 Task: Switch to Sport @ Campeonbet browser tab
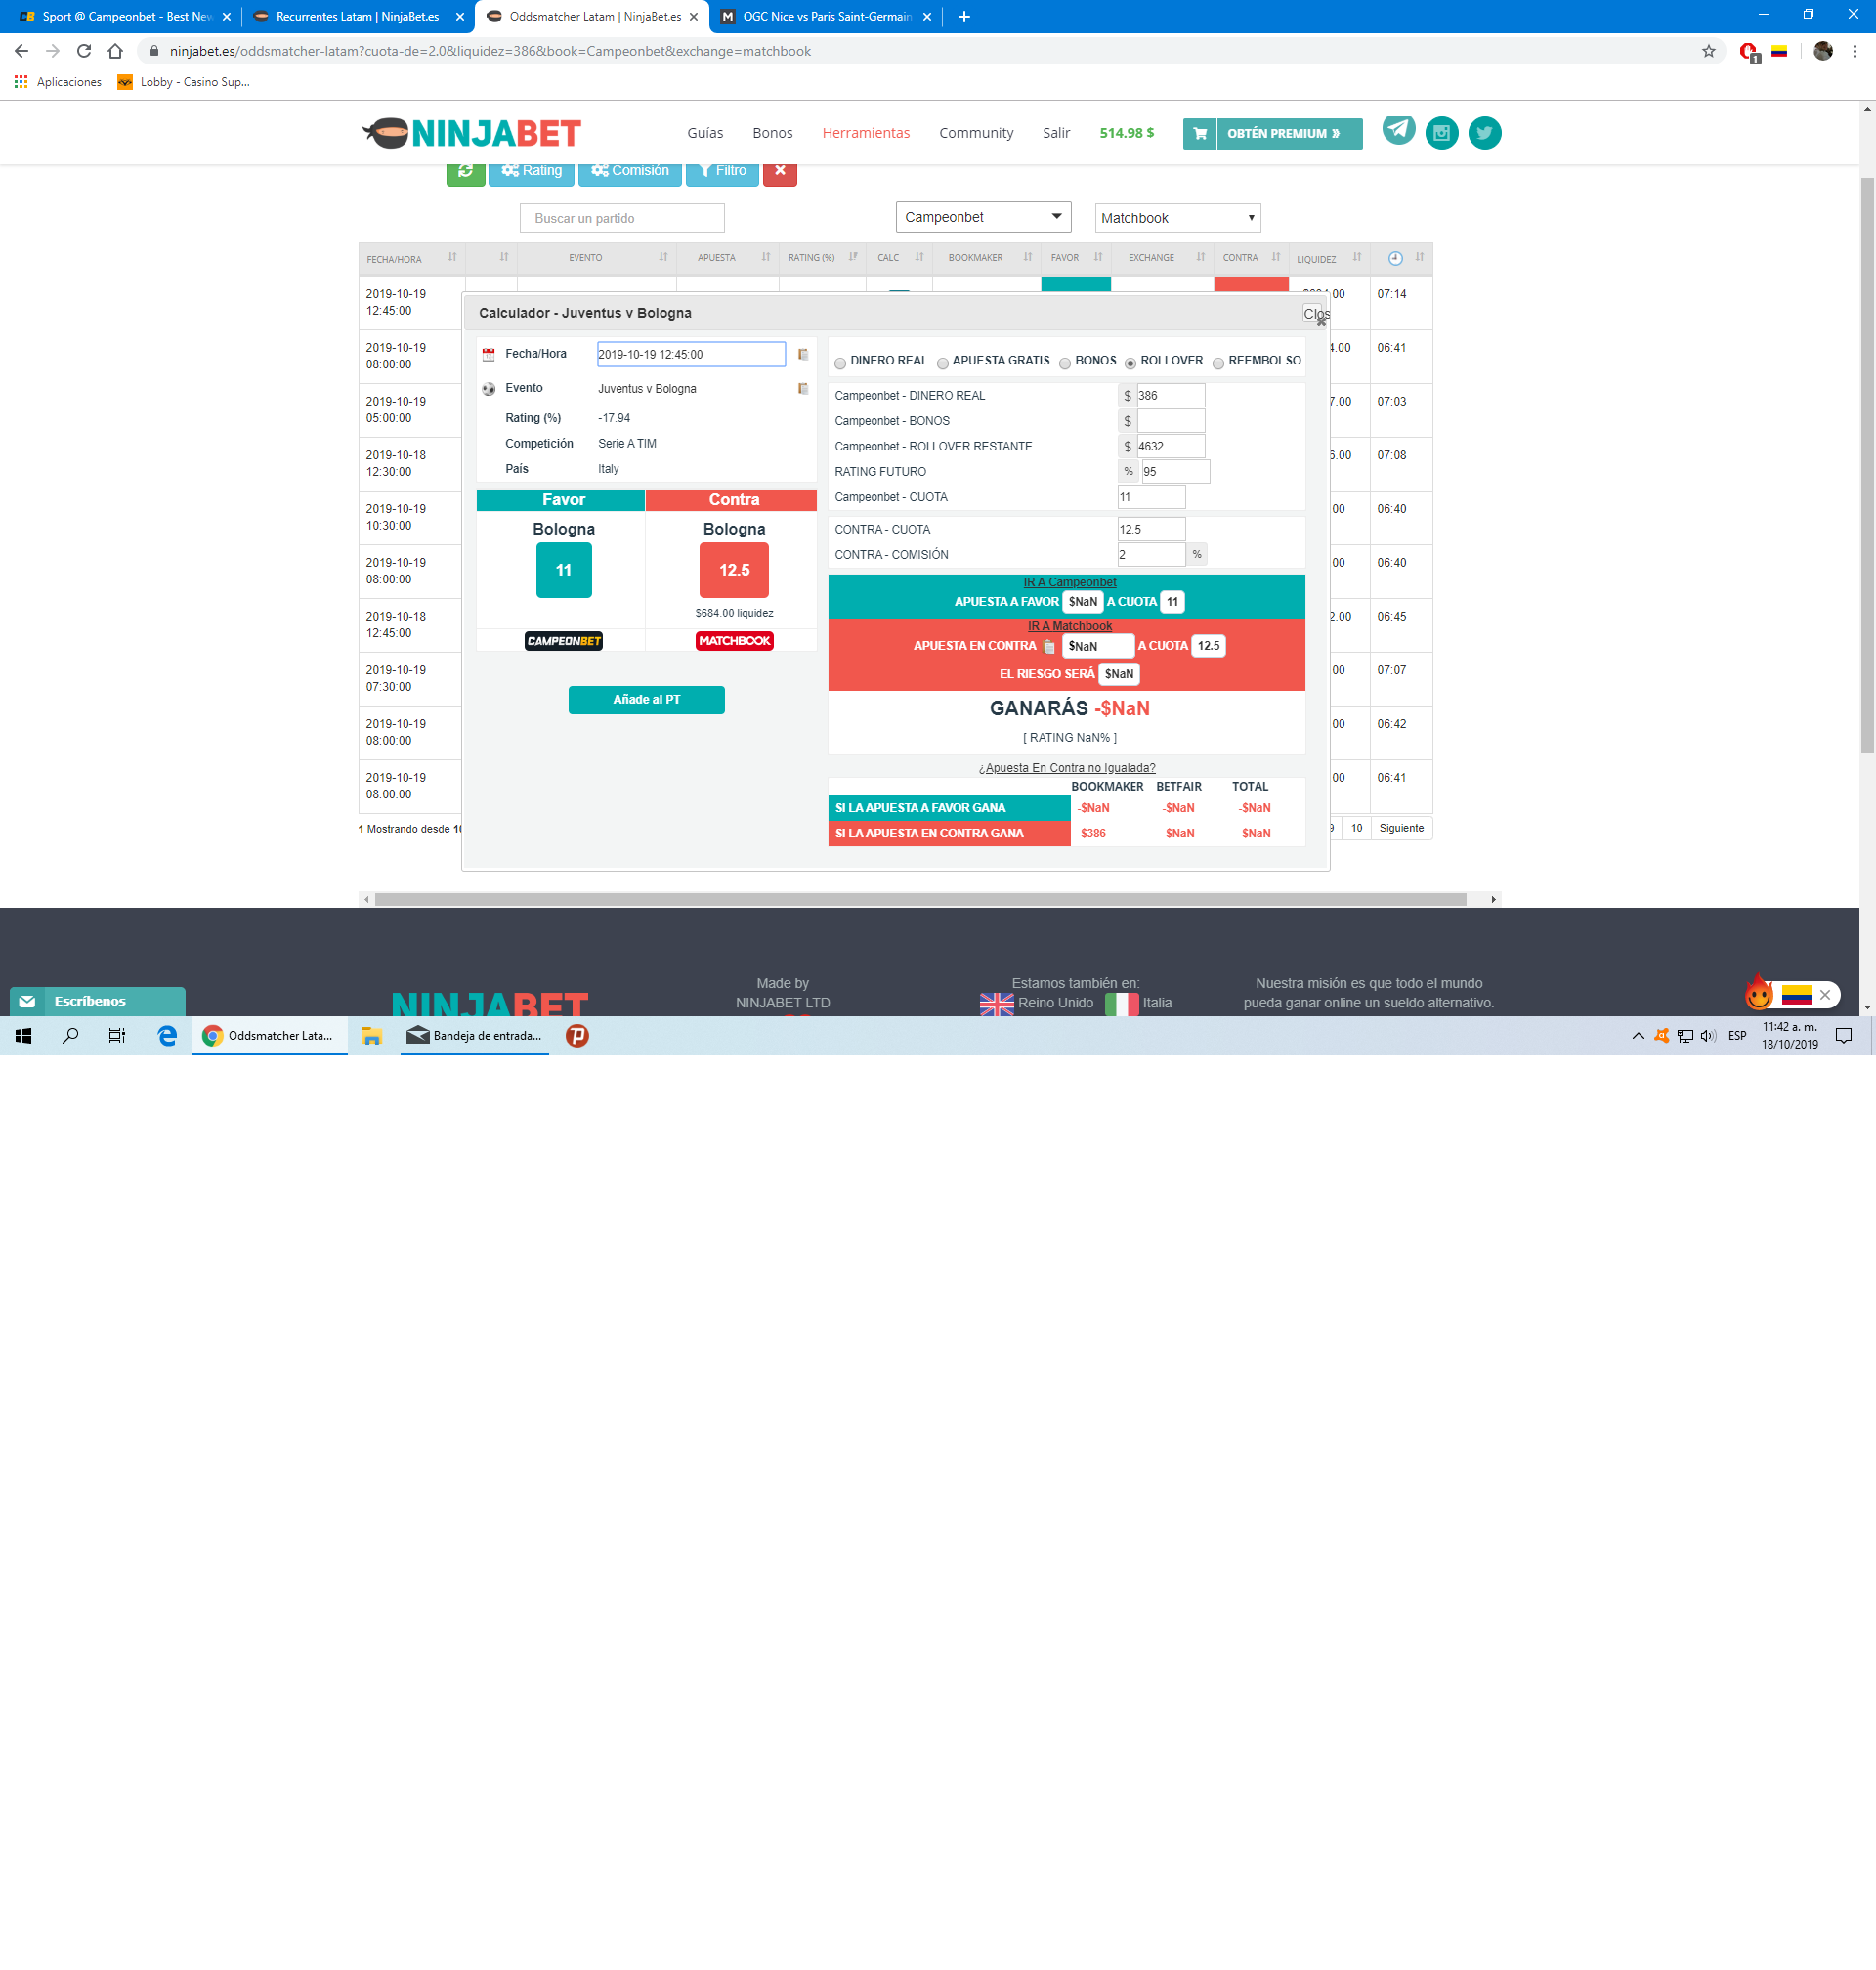(123, 17)
